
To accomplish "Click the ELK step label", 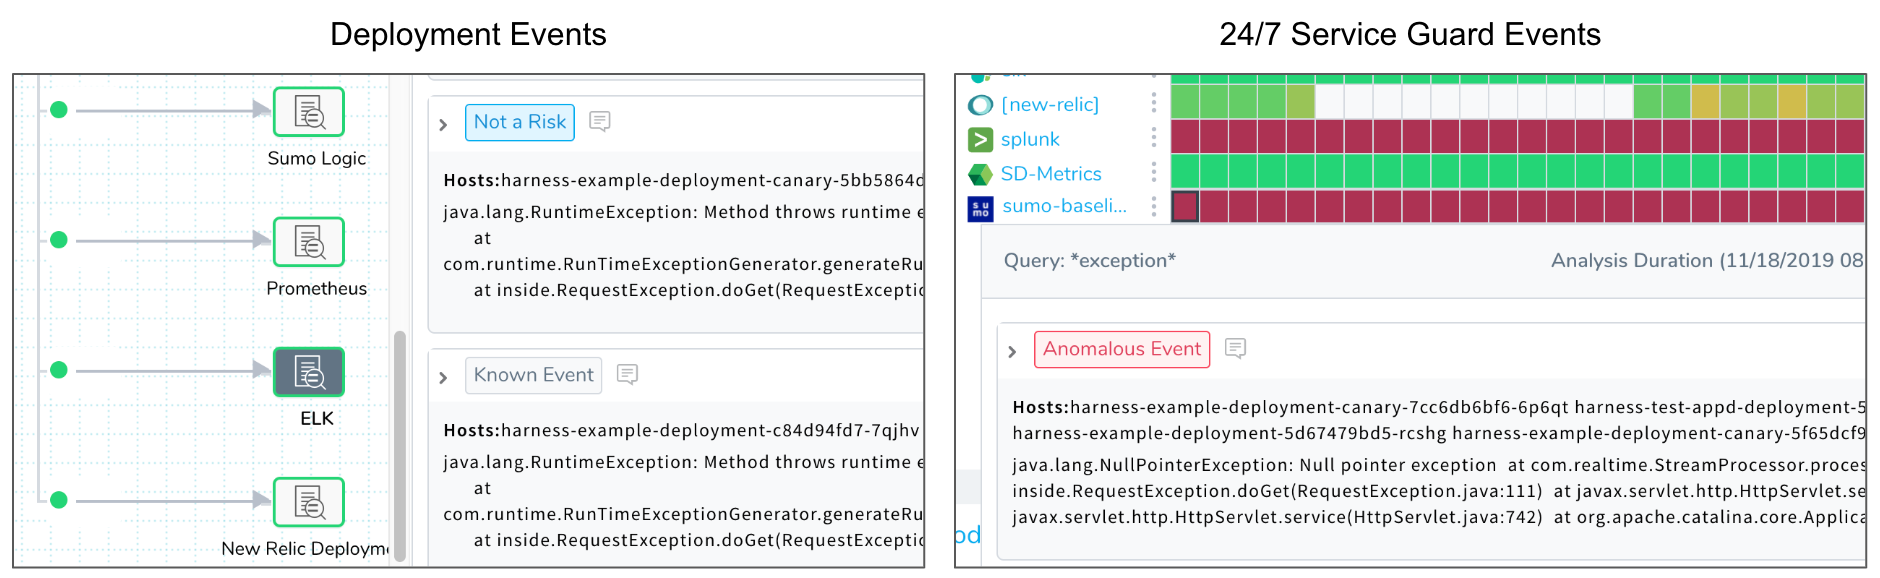I will point(317,418).
